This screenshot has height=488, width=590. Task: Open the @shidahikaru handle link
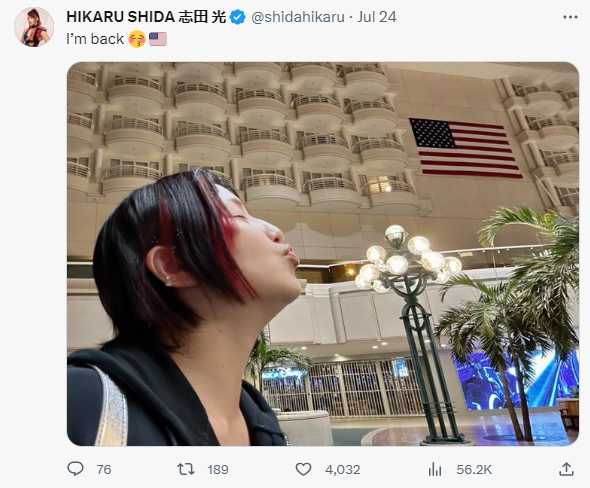coord(298,17)
